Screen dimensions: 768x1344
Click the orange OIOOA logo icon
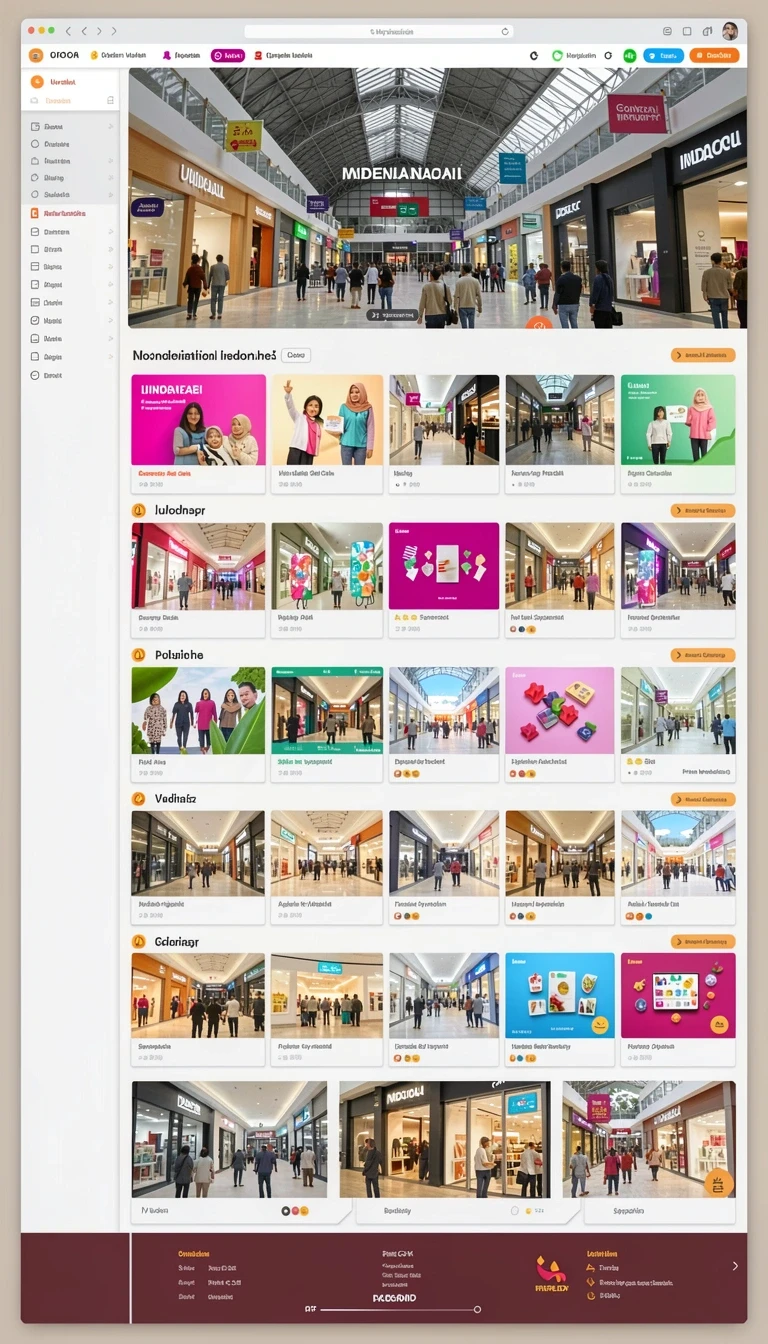(x=36, y=56)
